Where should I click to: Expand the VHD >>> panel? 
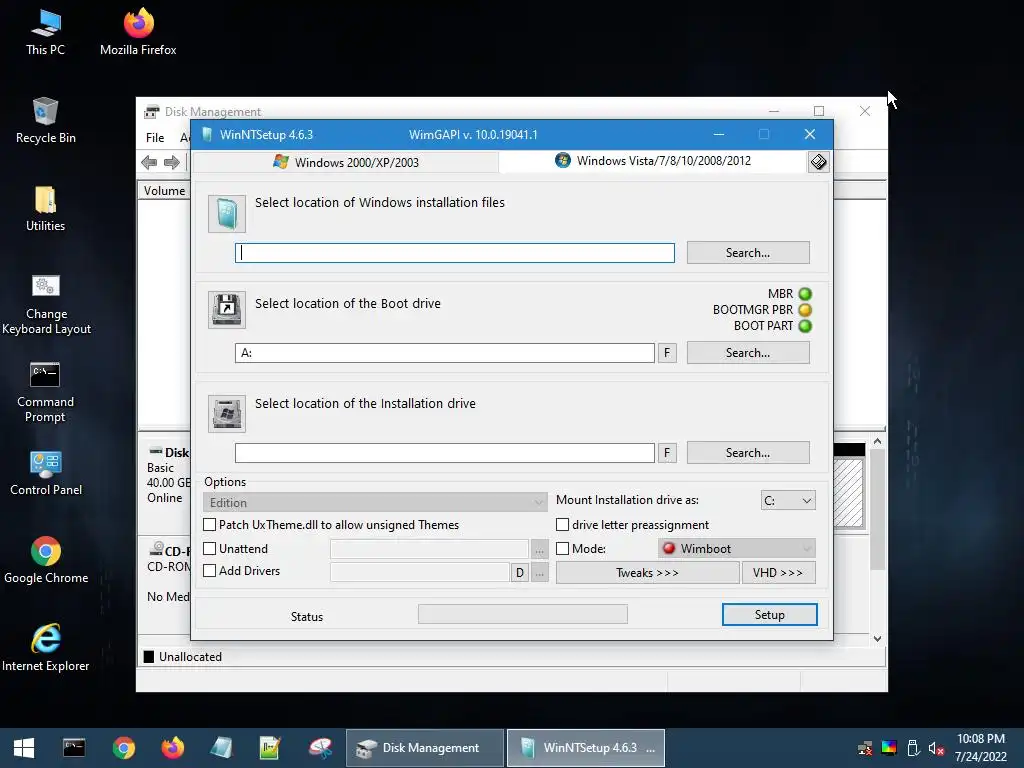tap(778, 573)
